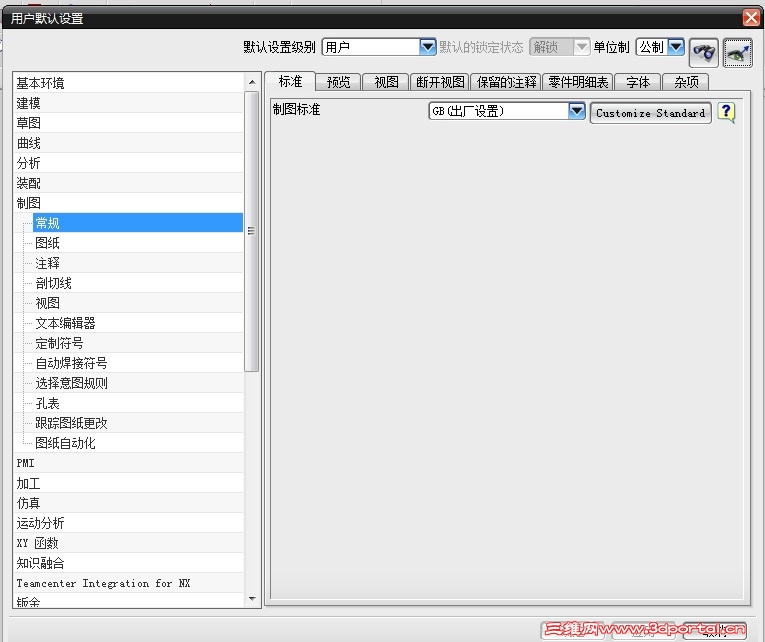The height and width of the screenshot is (642, 765).
Task: Collapse the 制图 category
Action: [x=128, y=203]
